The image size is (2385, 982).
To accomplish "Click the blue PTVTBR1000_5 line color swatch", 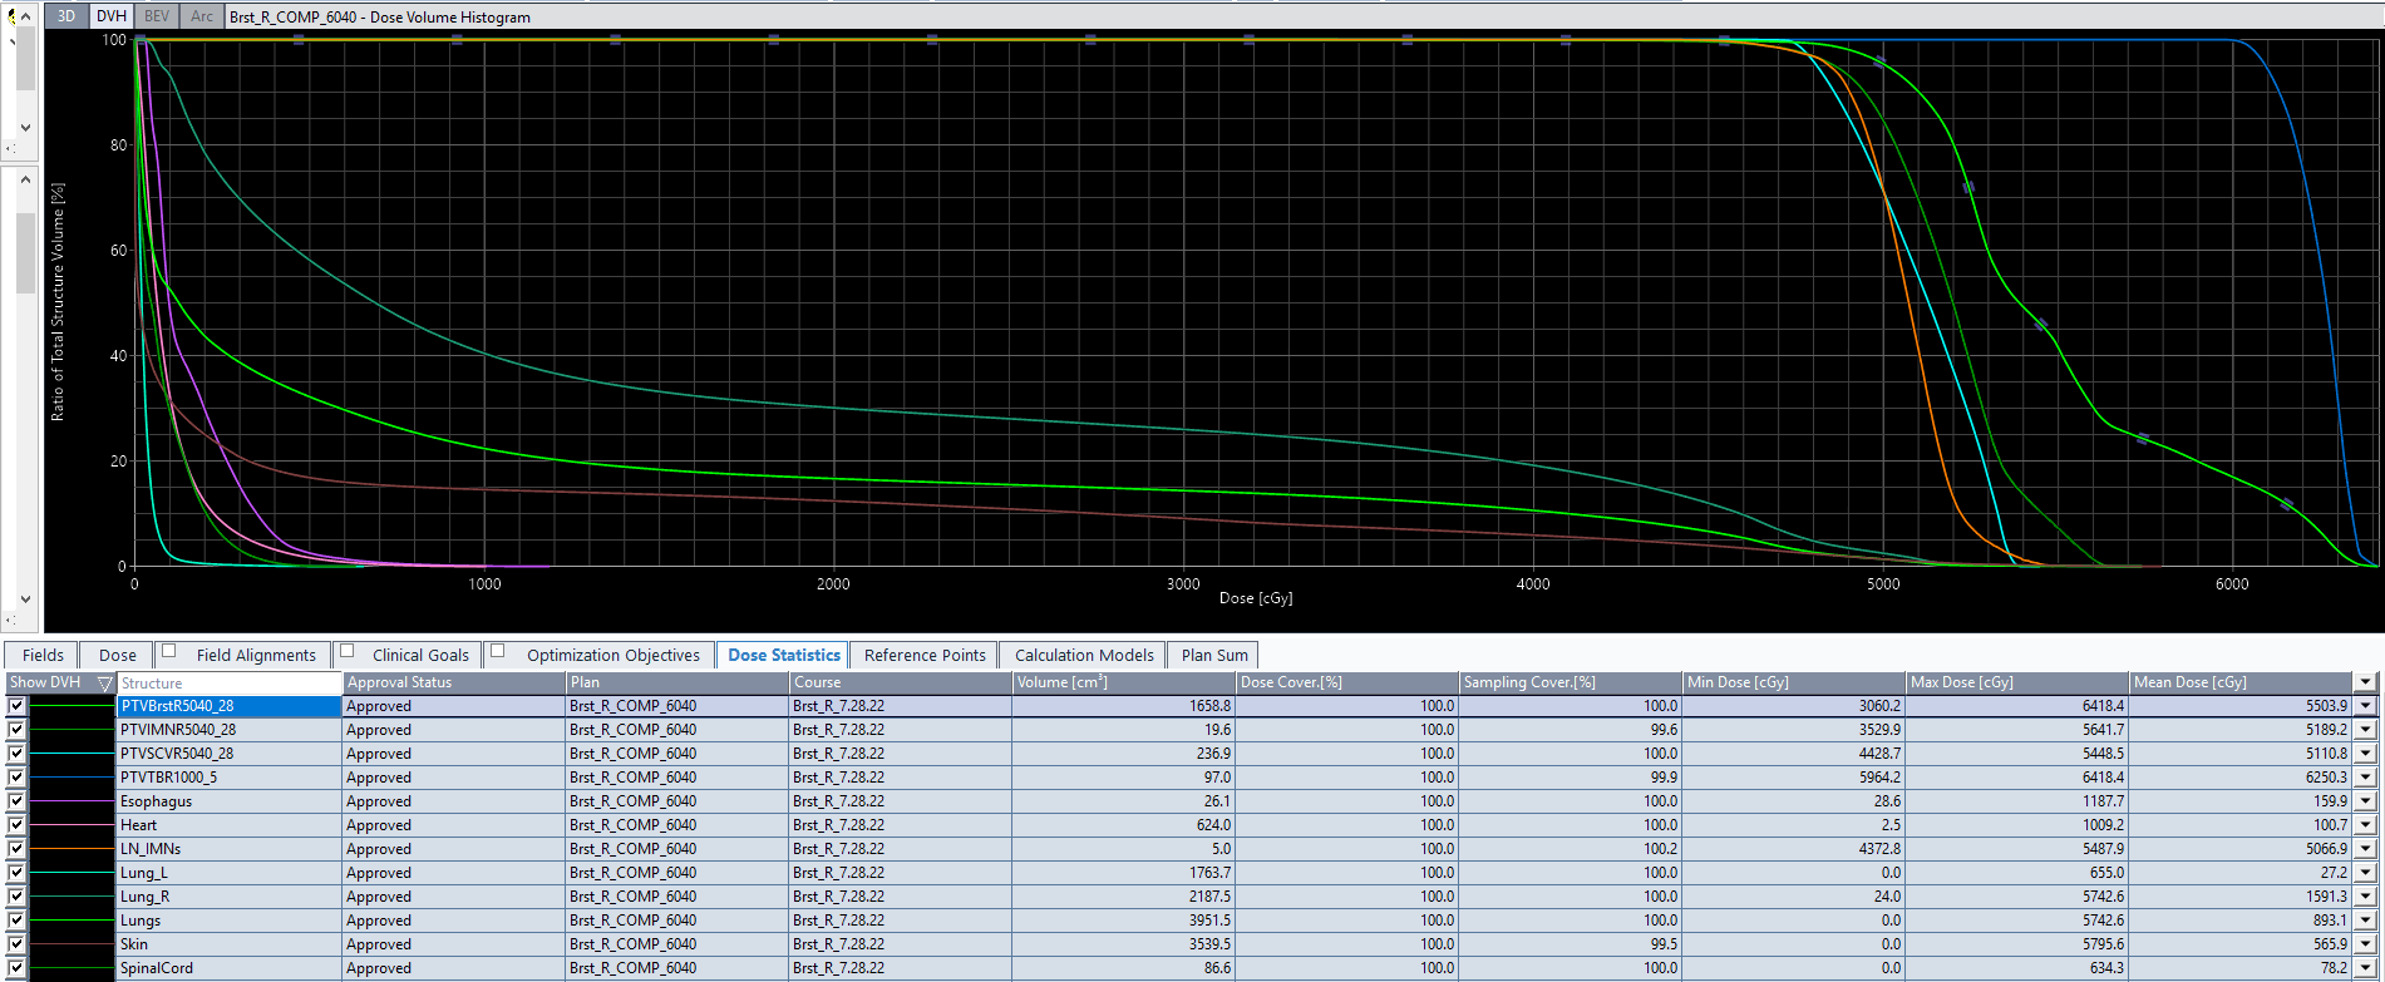I will pyautogui.click(x=72, y=778).
